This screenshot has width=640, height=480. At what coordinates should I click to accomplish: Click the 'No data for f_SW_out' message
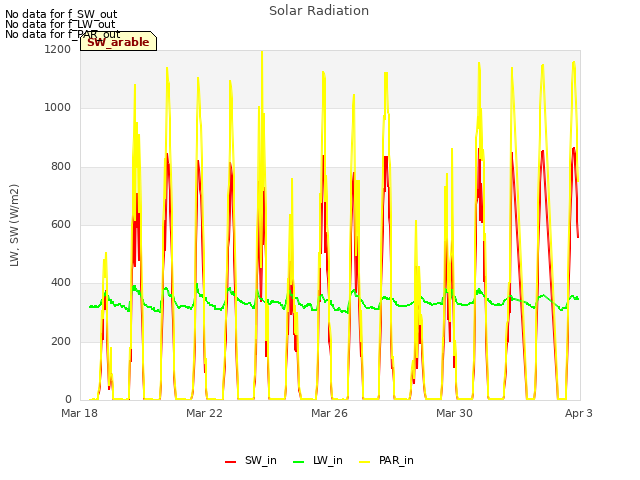[x=61, y=14]
